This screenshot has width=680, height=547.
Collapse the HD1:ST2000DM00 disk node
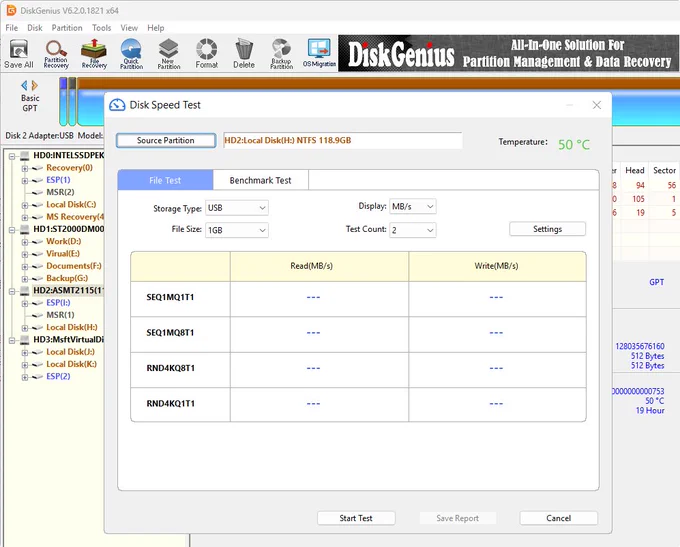tap(12, 229)
